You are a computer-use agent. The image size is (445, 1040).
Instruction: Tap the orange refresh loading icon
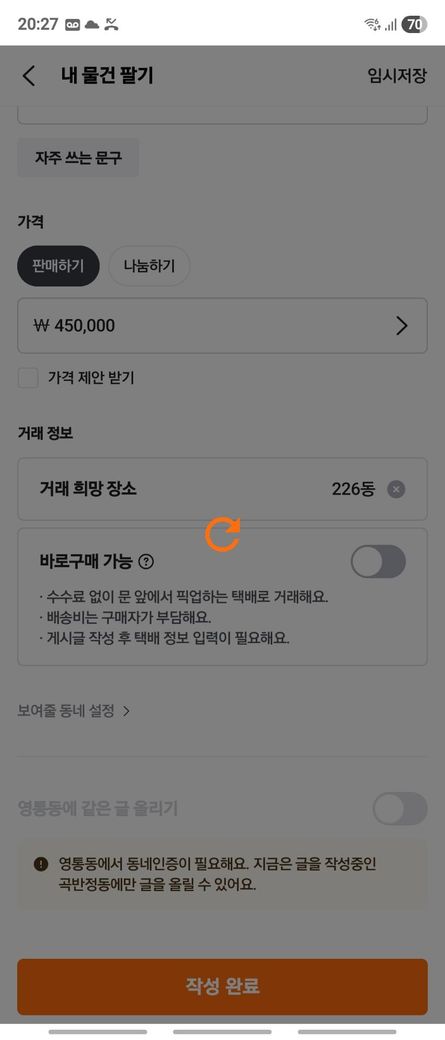click(223, 535)
